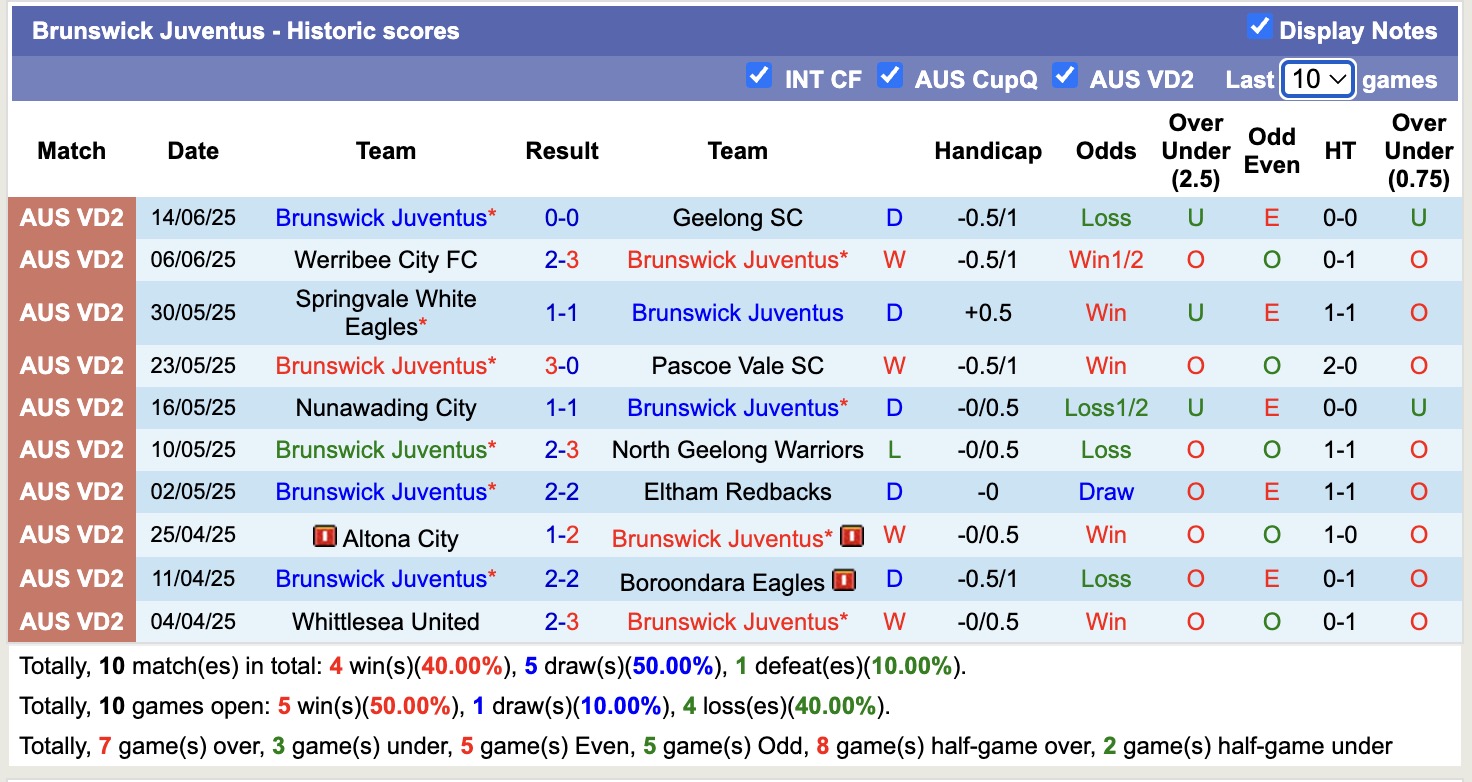Click the red card icon beside Boroondara Eagles
The image size is (1472, 782).
pyautogui.click(x=845, y=580)
